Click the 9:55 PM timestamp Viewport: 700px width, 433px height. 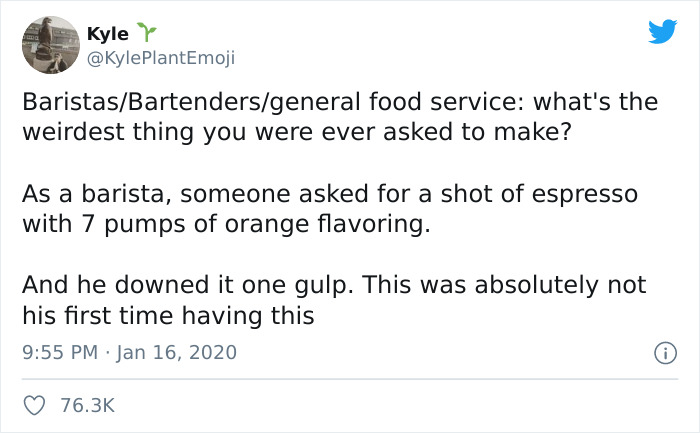[x=60, y=352]
